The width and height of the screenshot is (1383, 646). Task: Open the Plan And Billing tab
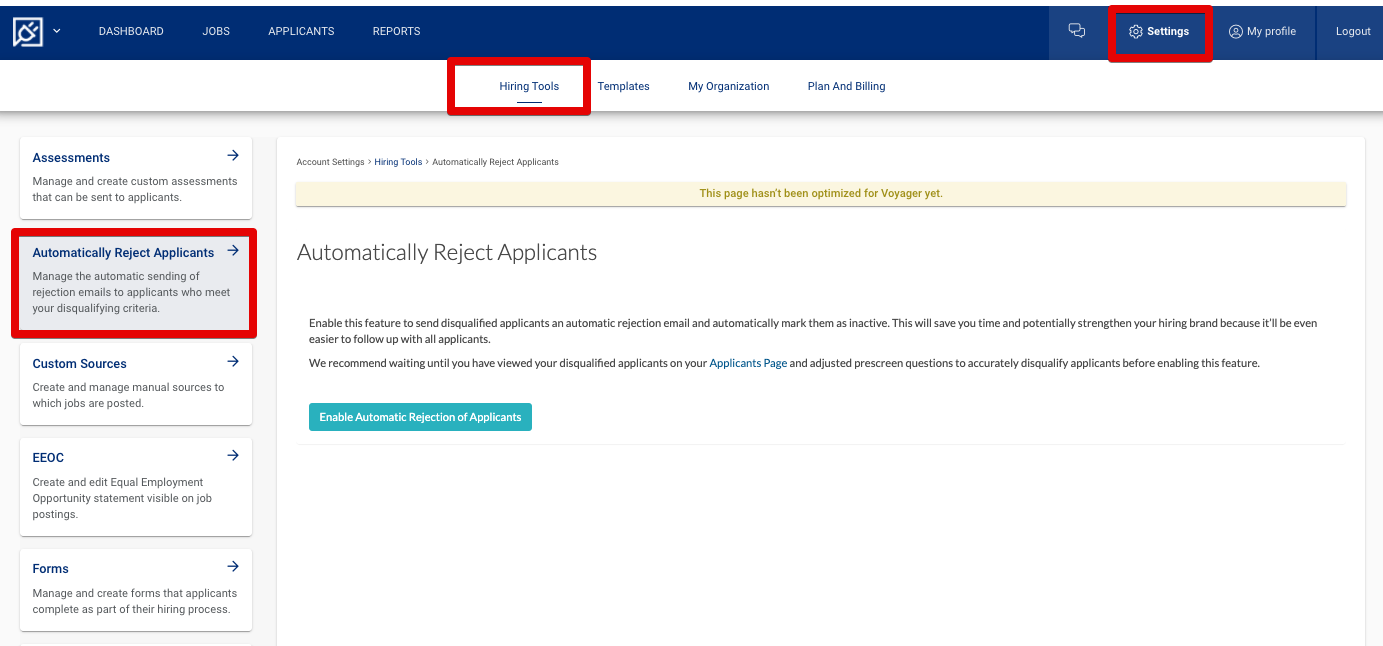[x=846, y=86]
